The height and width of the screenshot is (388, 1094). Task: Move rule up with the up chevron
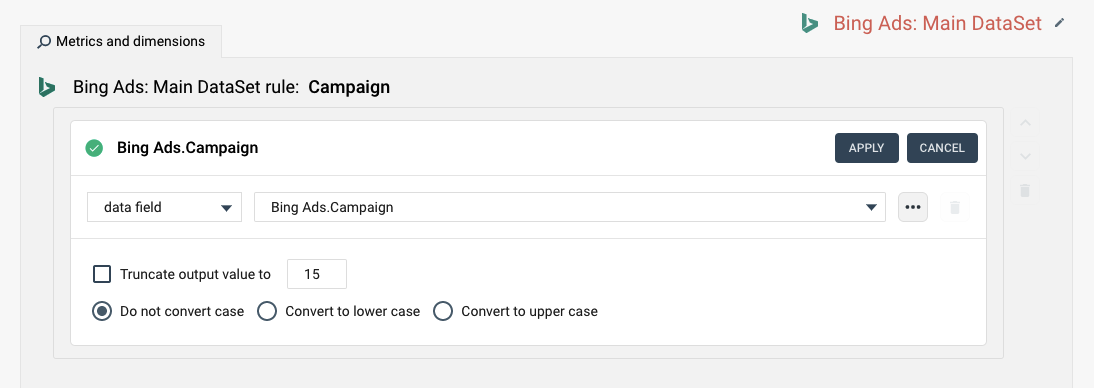1025,124
